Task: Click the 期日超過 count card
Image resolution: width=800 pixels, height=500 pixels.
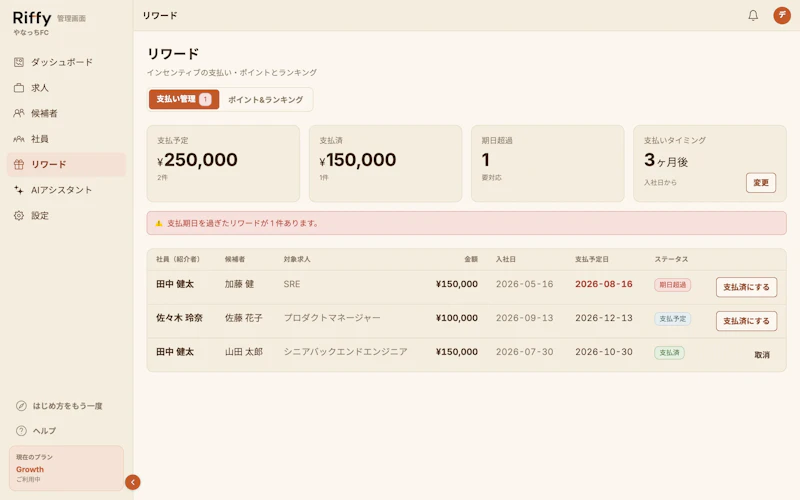Action: [x=547, y=163]
